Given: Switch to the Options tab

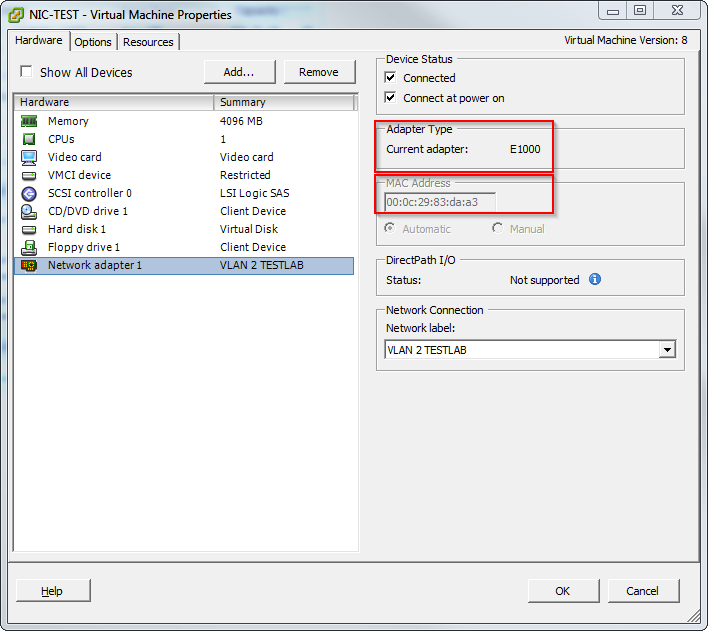Looking at the screenshot, I should point(93,42).
